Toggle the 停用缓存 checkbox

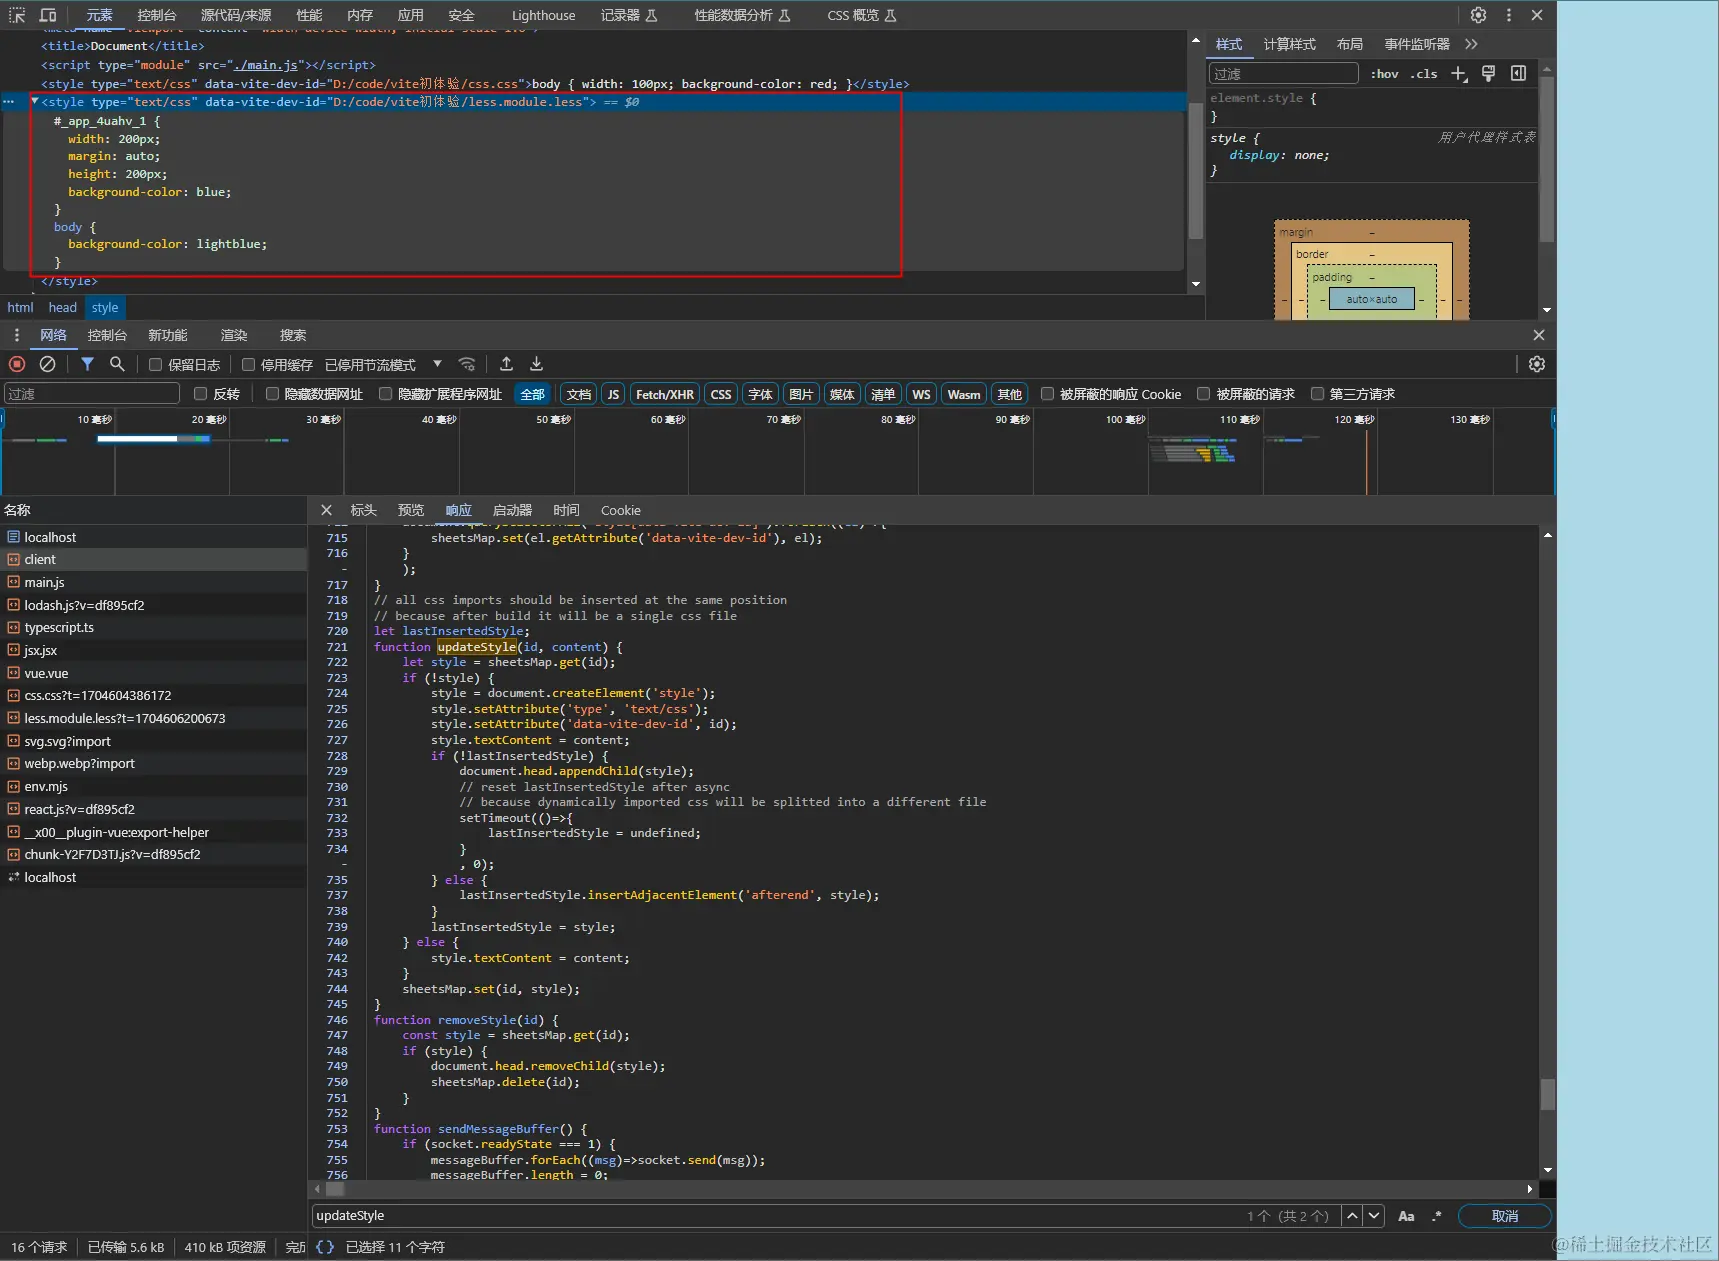click(x=249, y=365)
